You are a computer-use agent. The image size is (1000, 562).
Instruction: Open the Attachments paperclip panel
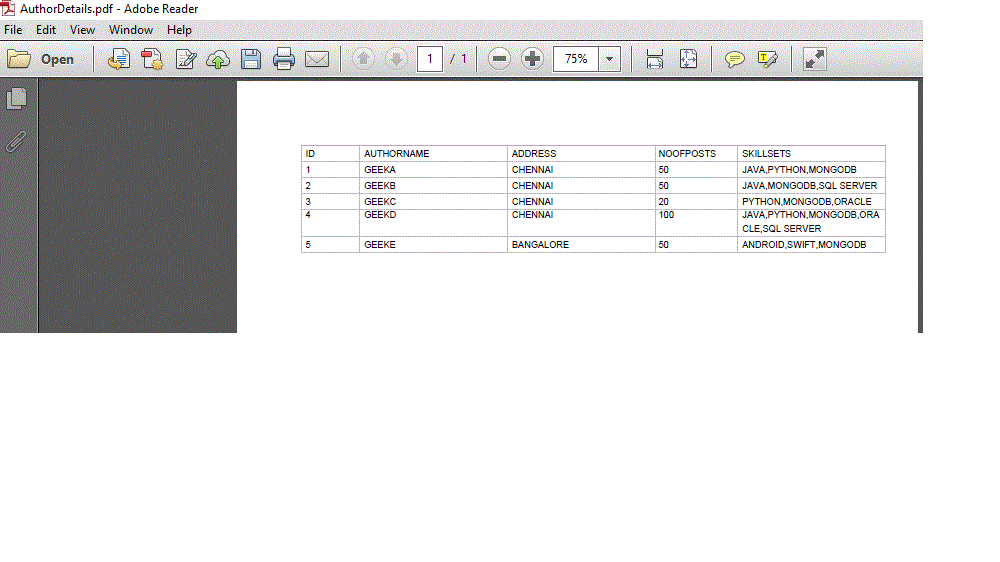tap(16, 142)
